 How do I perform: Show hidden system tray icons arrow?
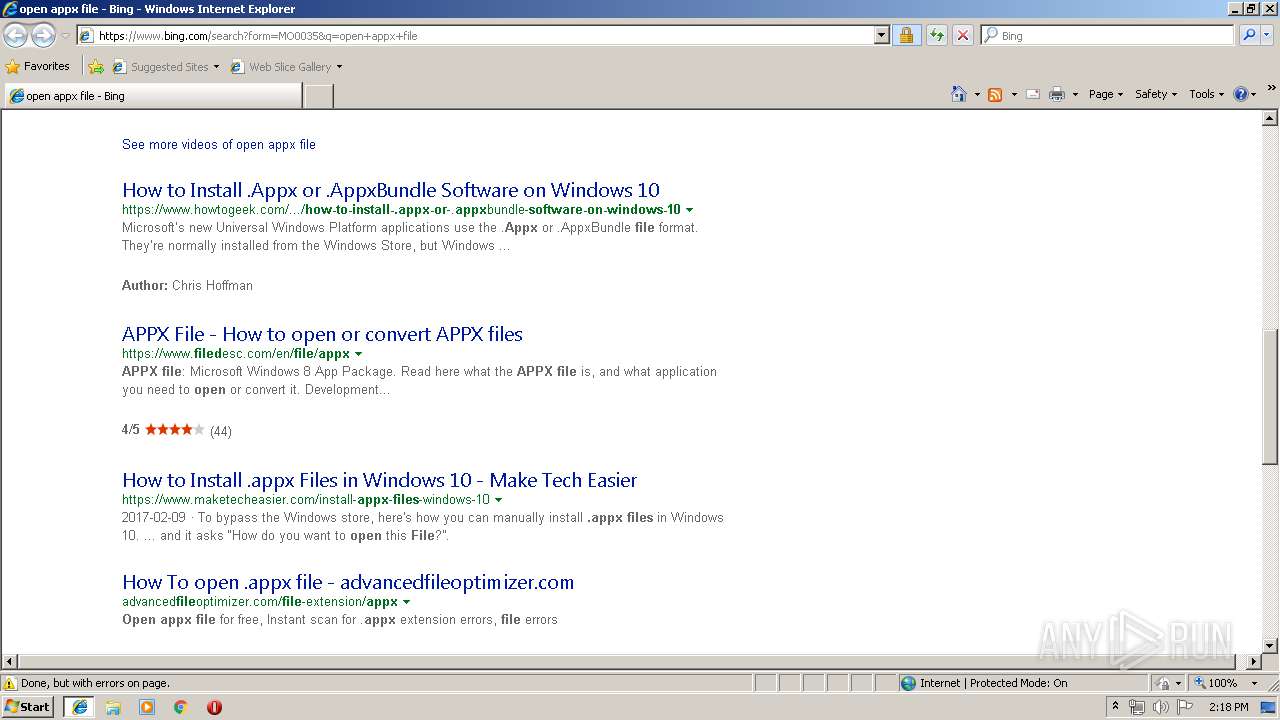click(x=1115, y=707)
